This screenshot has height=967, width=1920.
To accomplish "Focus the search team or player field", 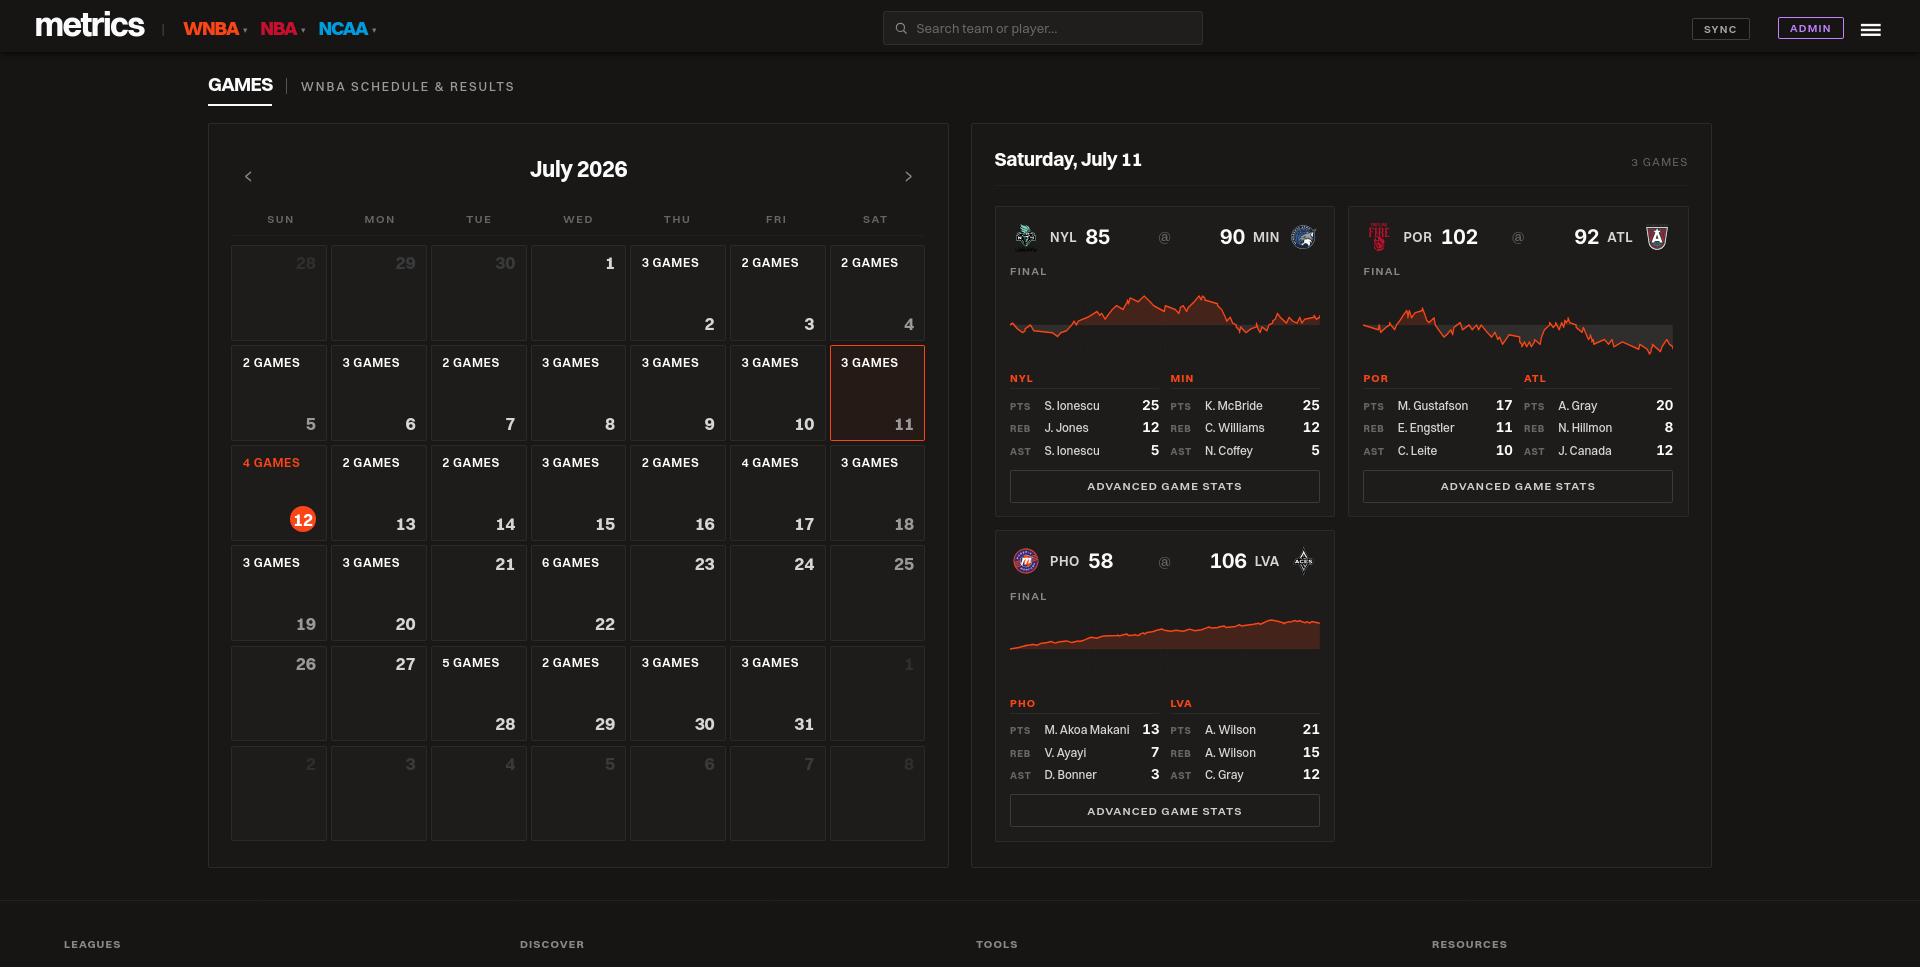I will (1042, 28).
